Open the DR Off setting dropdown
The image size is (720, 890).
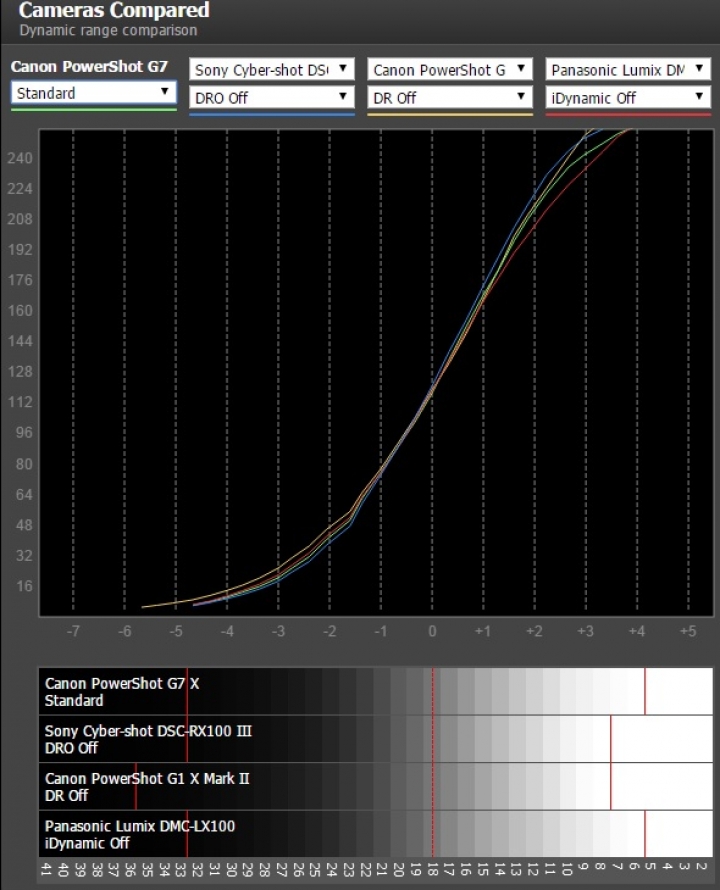[x=450, y=98]
